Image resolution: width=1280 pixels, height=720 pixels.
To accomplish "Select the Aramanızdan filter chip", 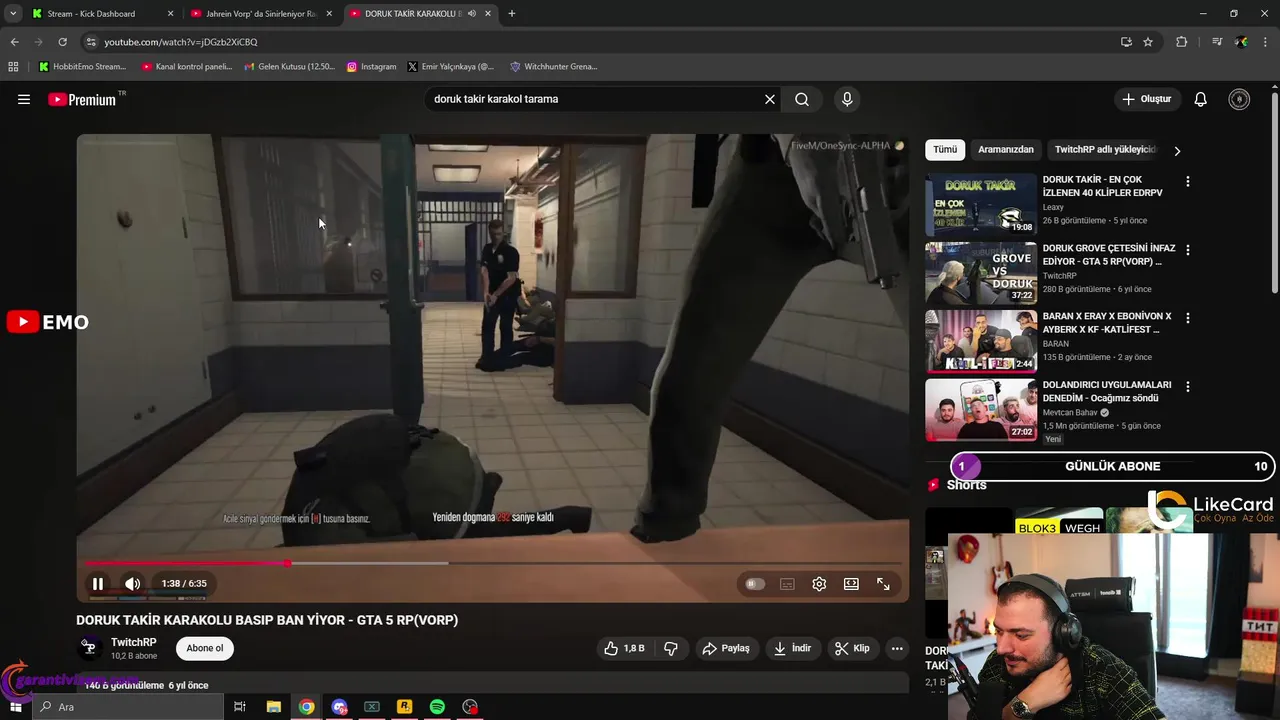I will (x=1005, y=150).
